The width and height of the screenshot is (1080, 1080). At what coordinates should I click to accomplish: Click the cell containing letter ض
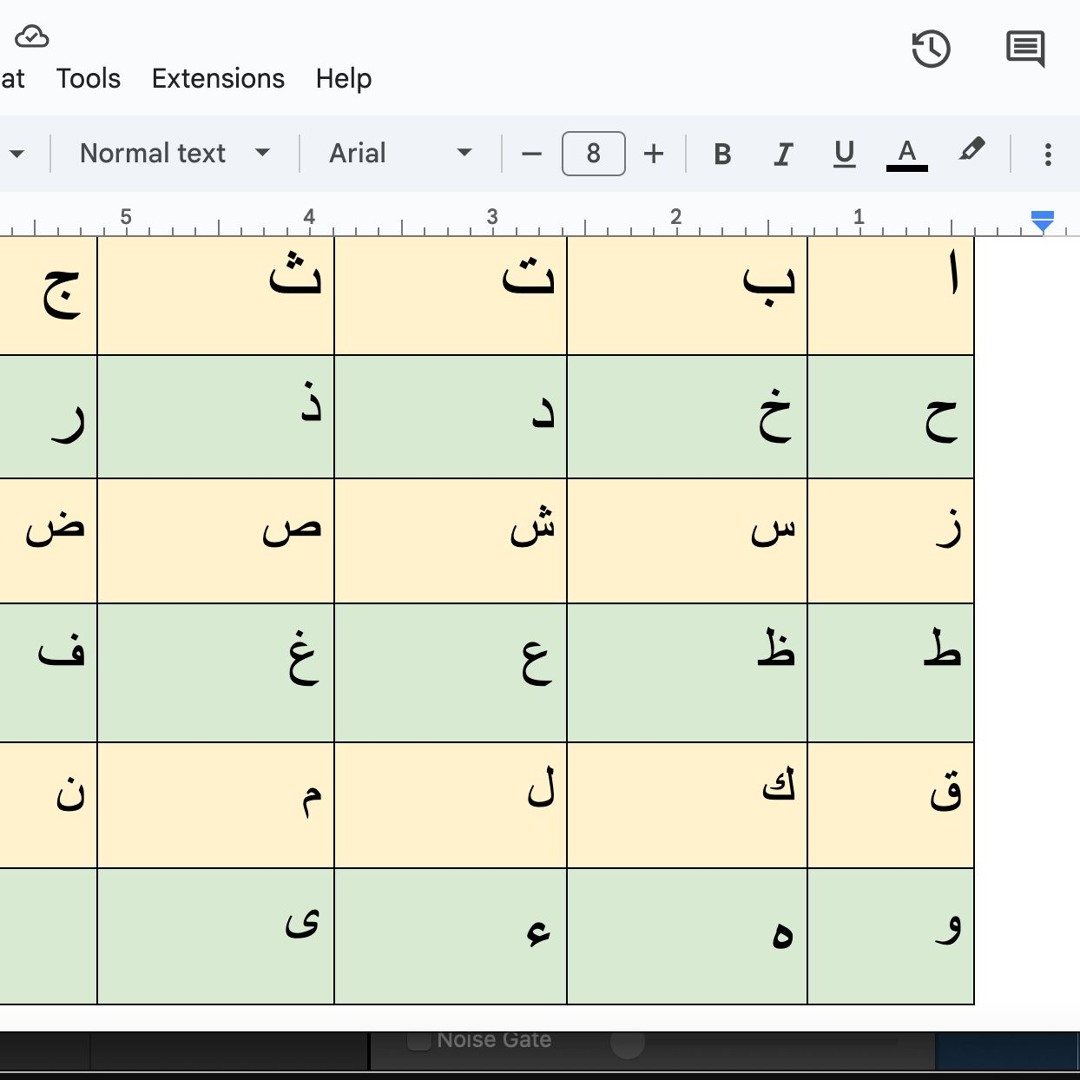click(48, 541)
